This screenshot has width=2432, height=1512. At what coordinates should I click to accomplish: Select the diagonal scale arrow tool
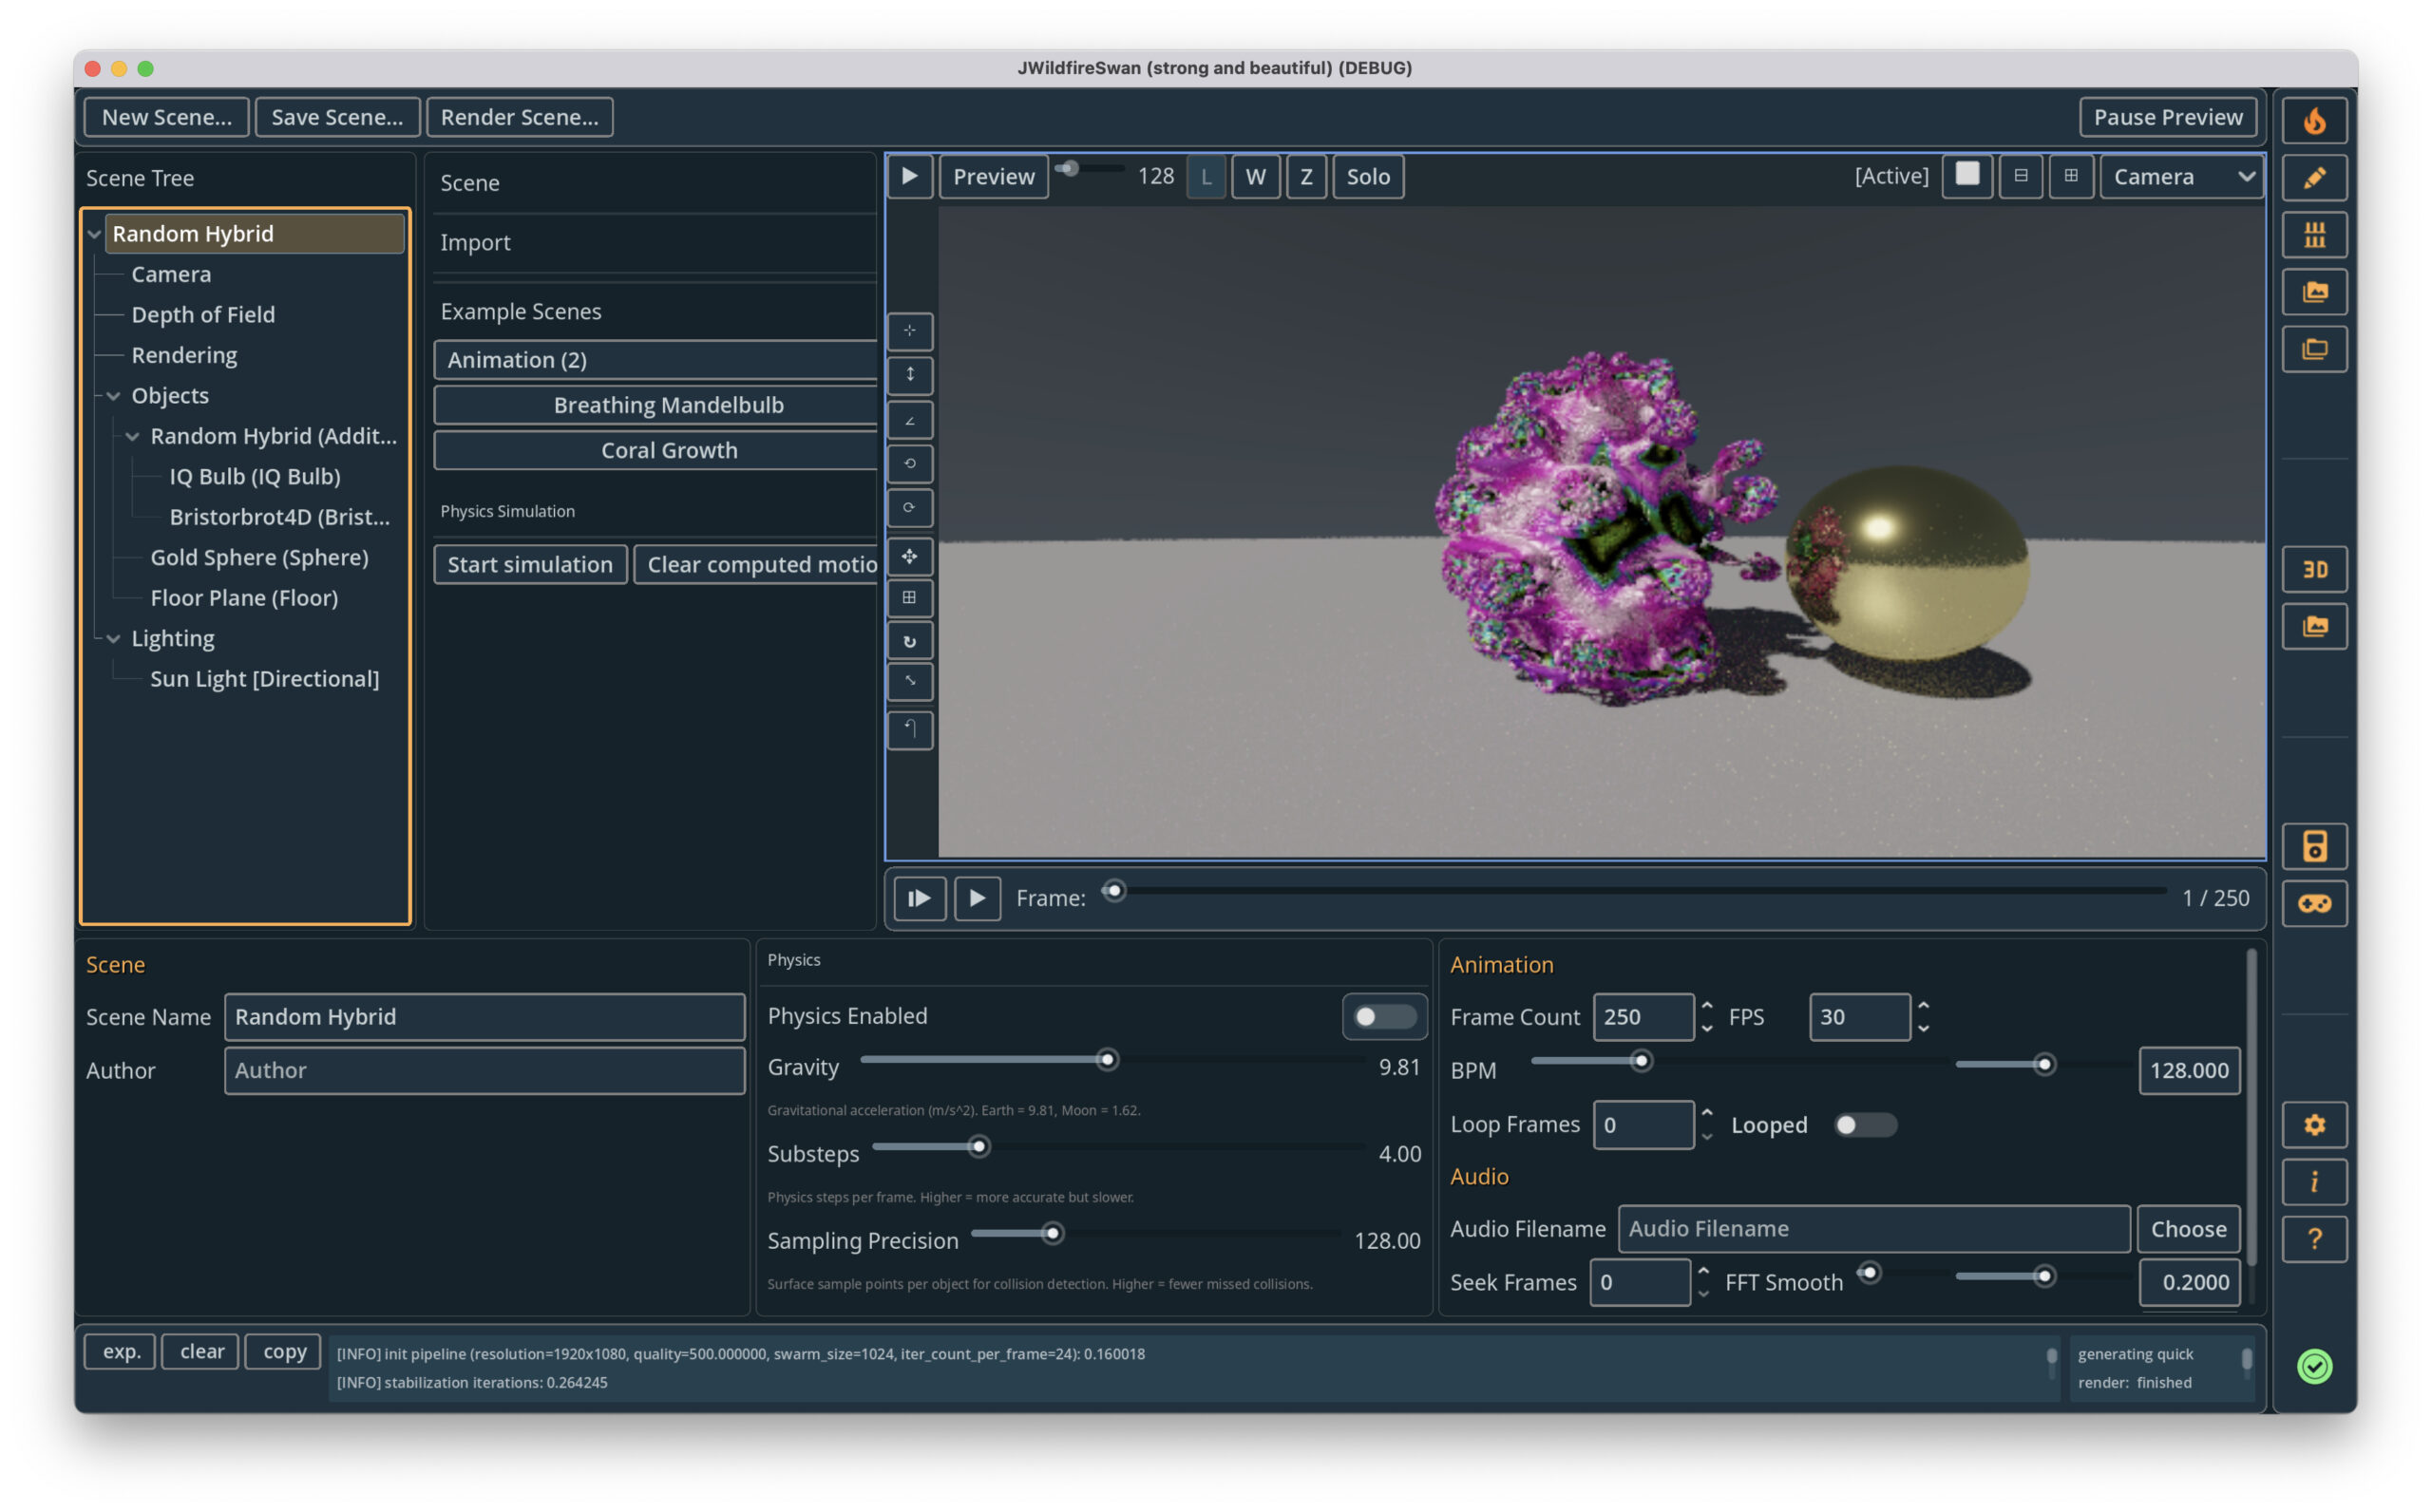909,681
